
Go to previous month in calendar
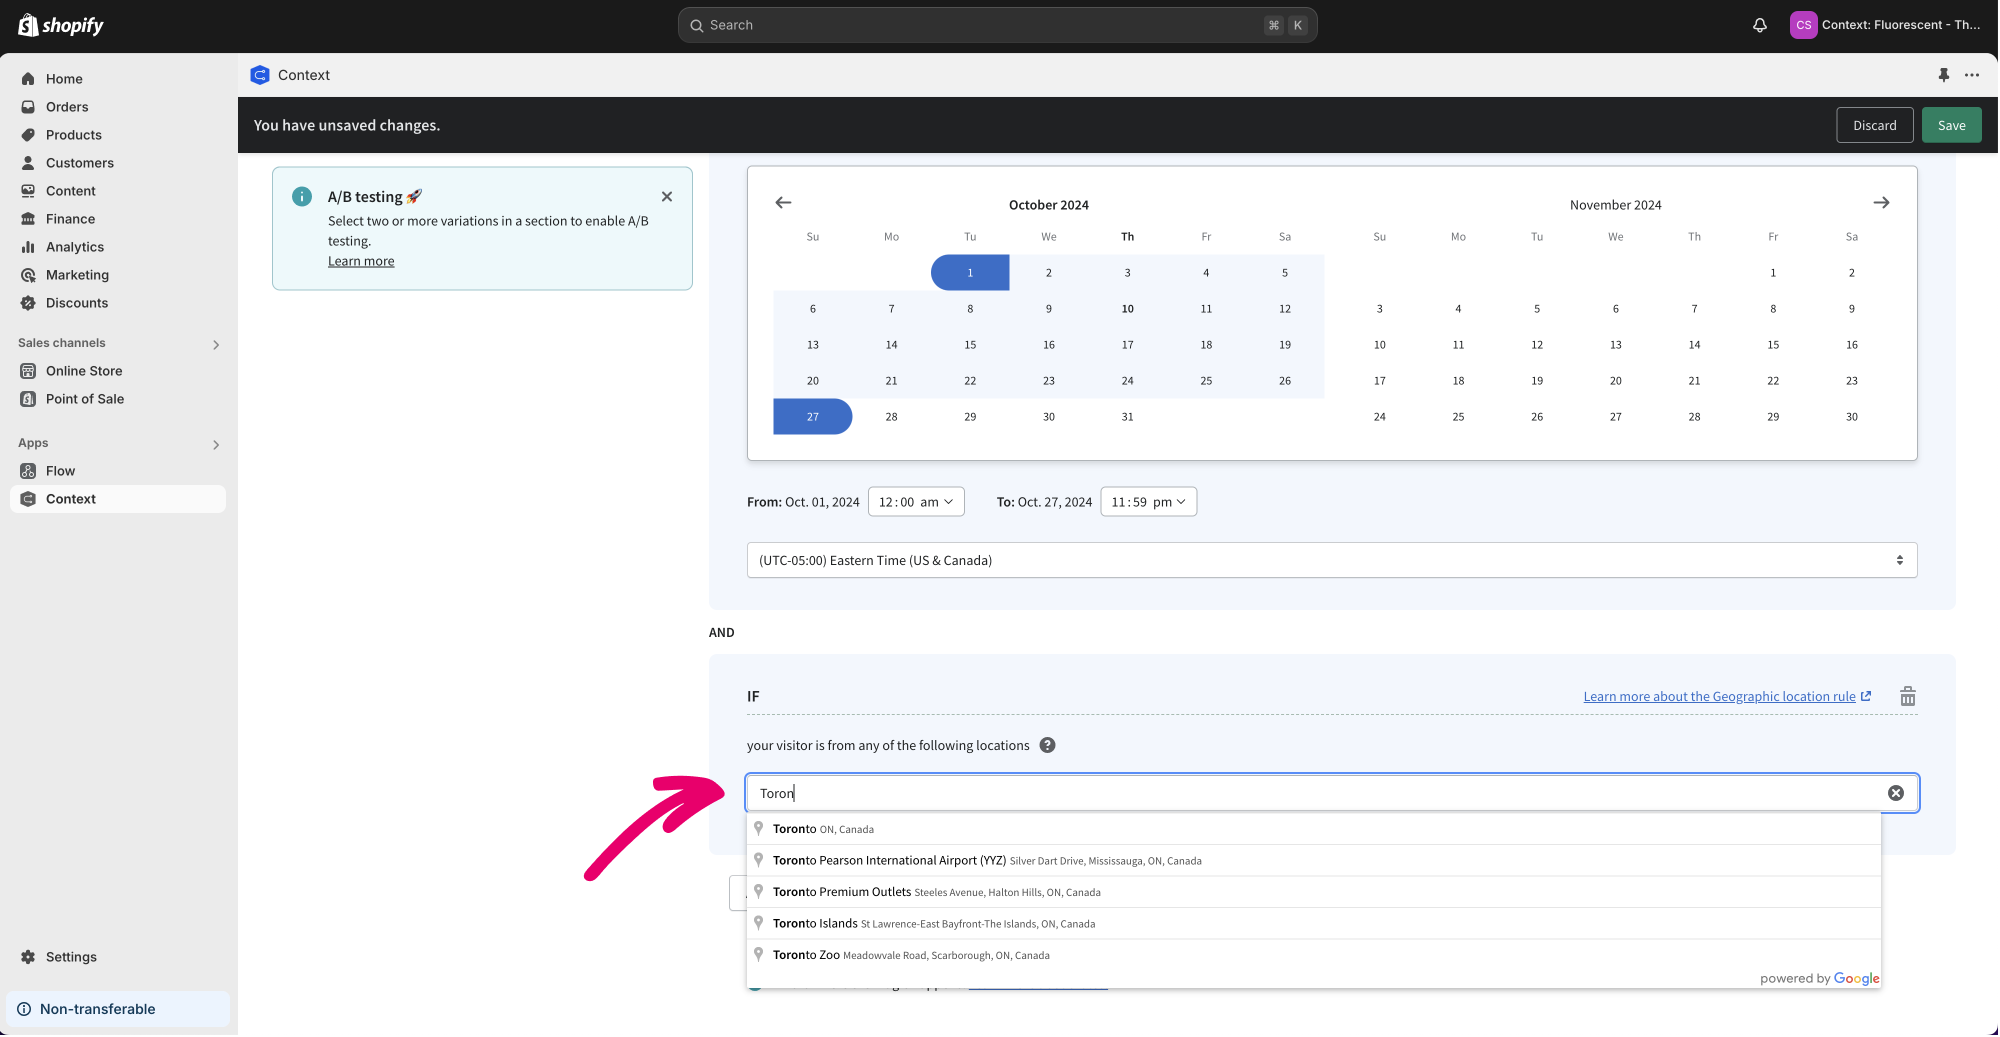(783, 203)
